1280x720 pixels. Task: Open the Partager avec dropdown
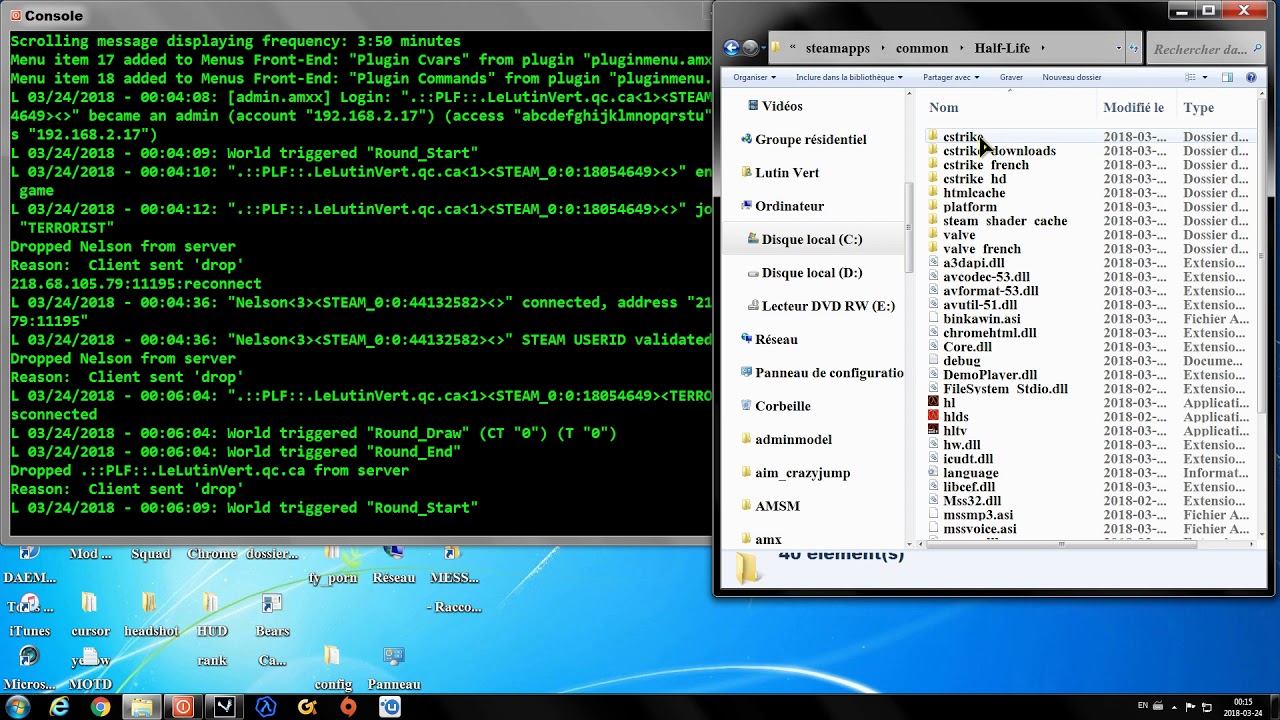tap(951, 77)
